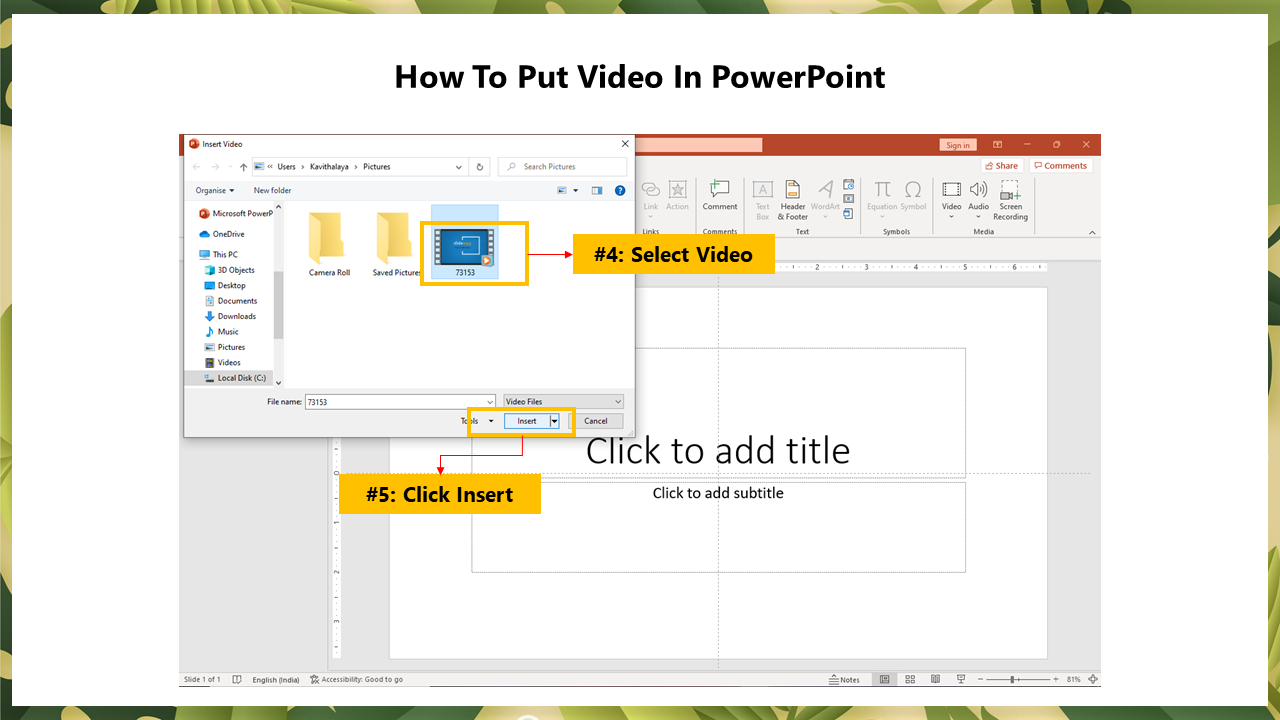1280x720 pixels.
Task: Click the Cancel button
Action: click(x=596, y=421)
